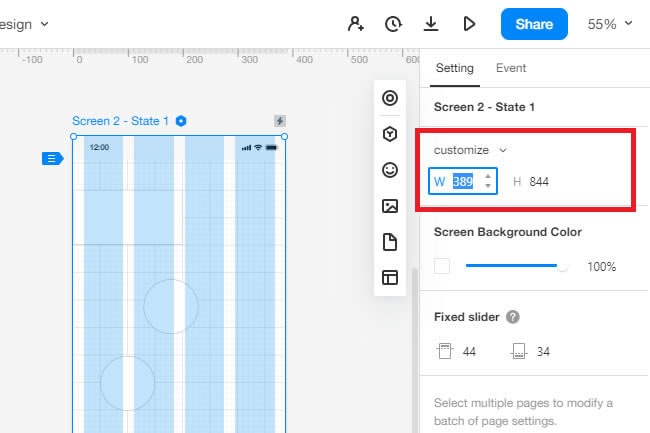
Task: Click the Screen 2 - State 1 panel title
Action: click(484, 107)
